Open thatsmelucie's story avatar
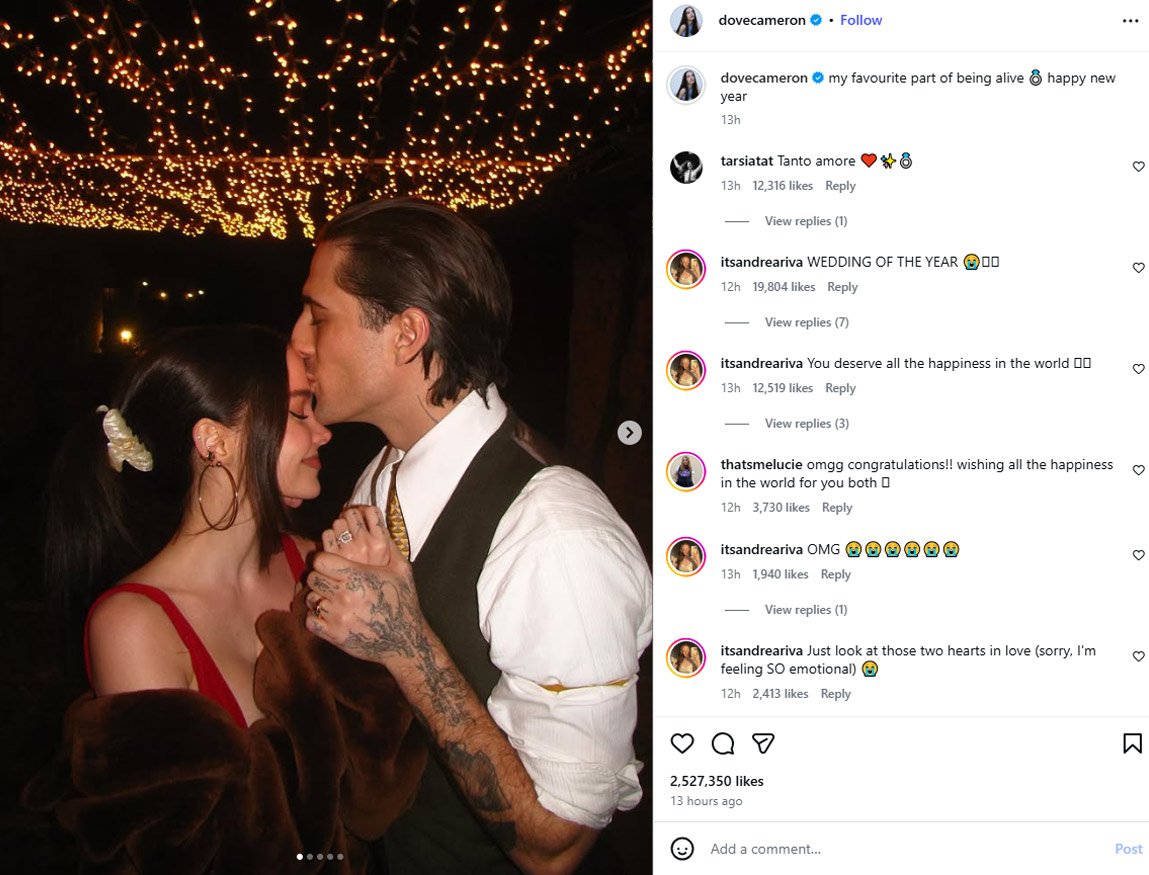1149x875 pixels. coord(686,471)
